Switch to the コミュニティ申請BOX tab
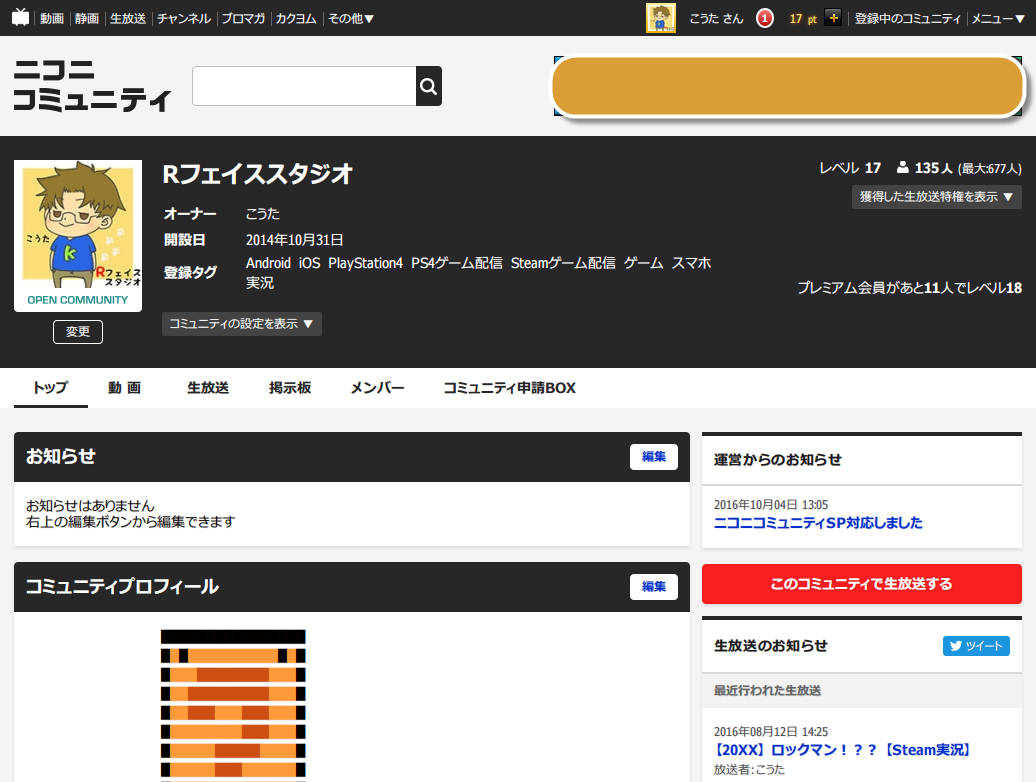Screen dimensions: 1036x782 pos(506,388)
